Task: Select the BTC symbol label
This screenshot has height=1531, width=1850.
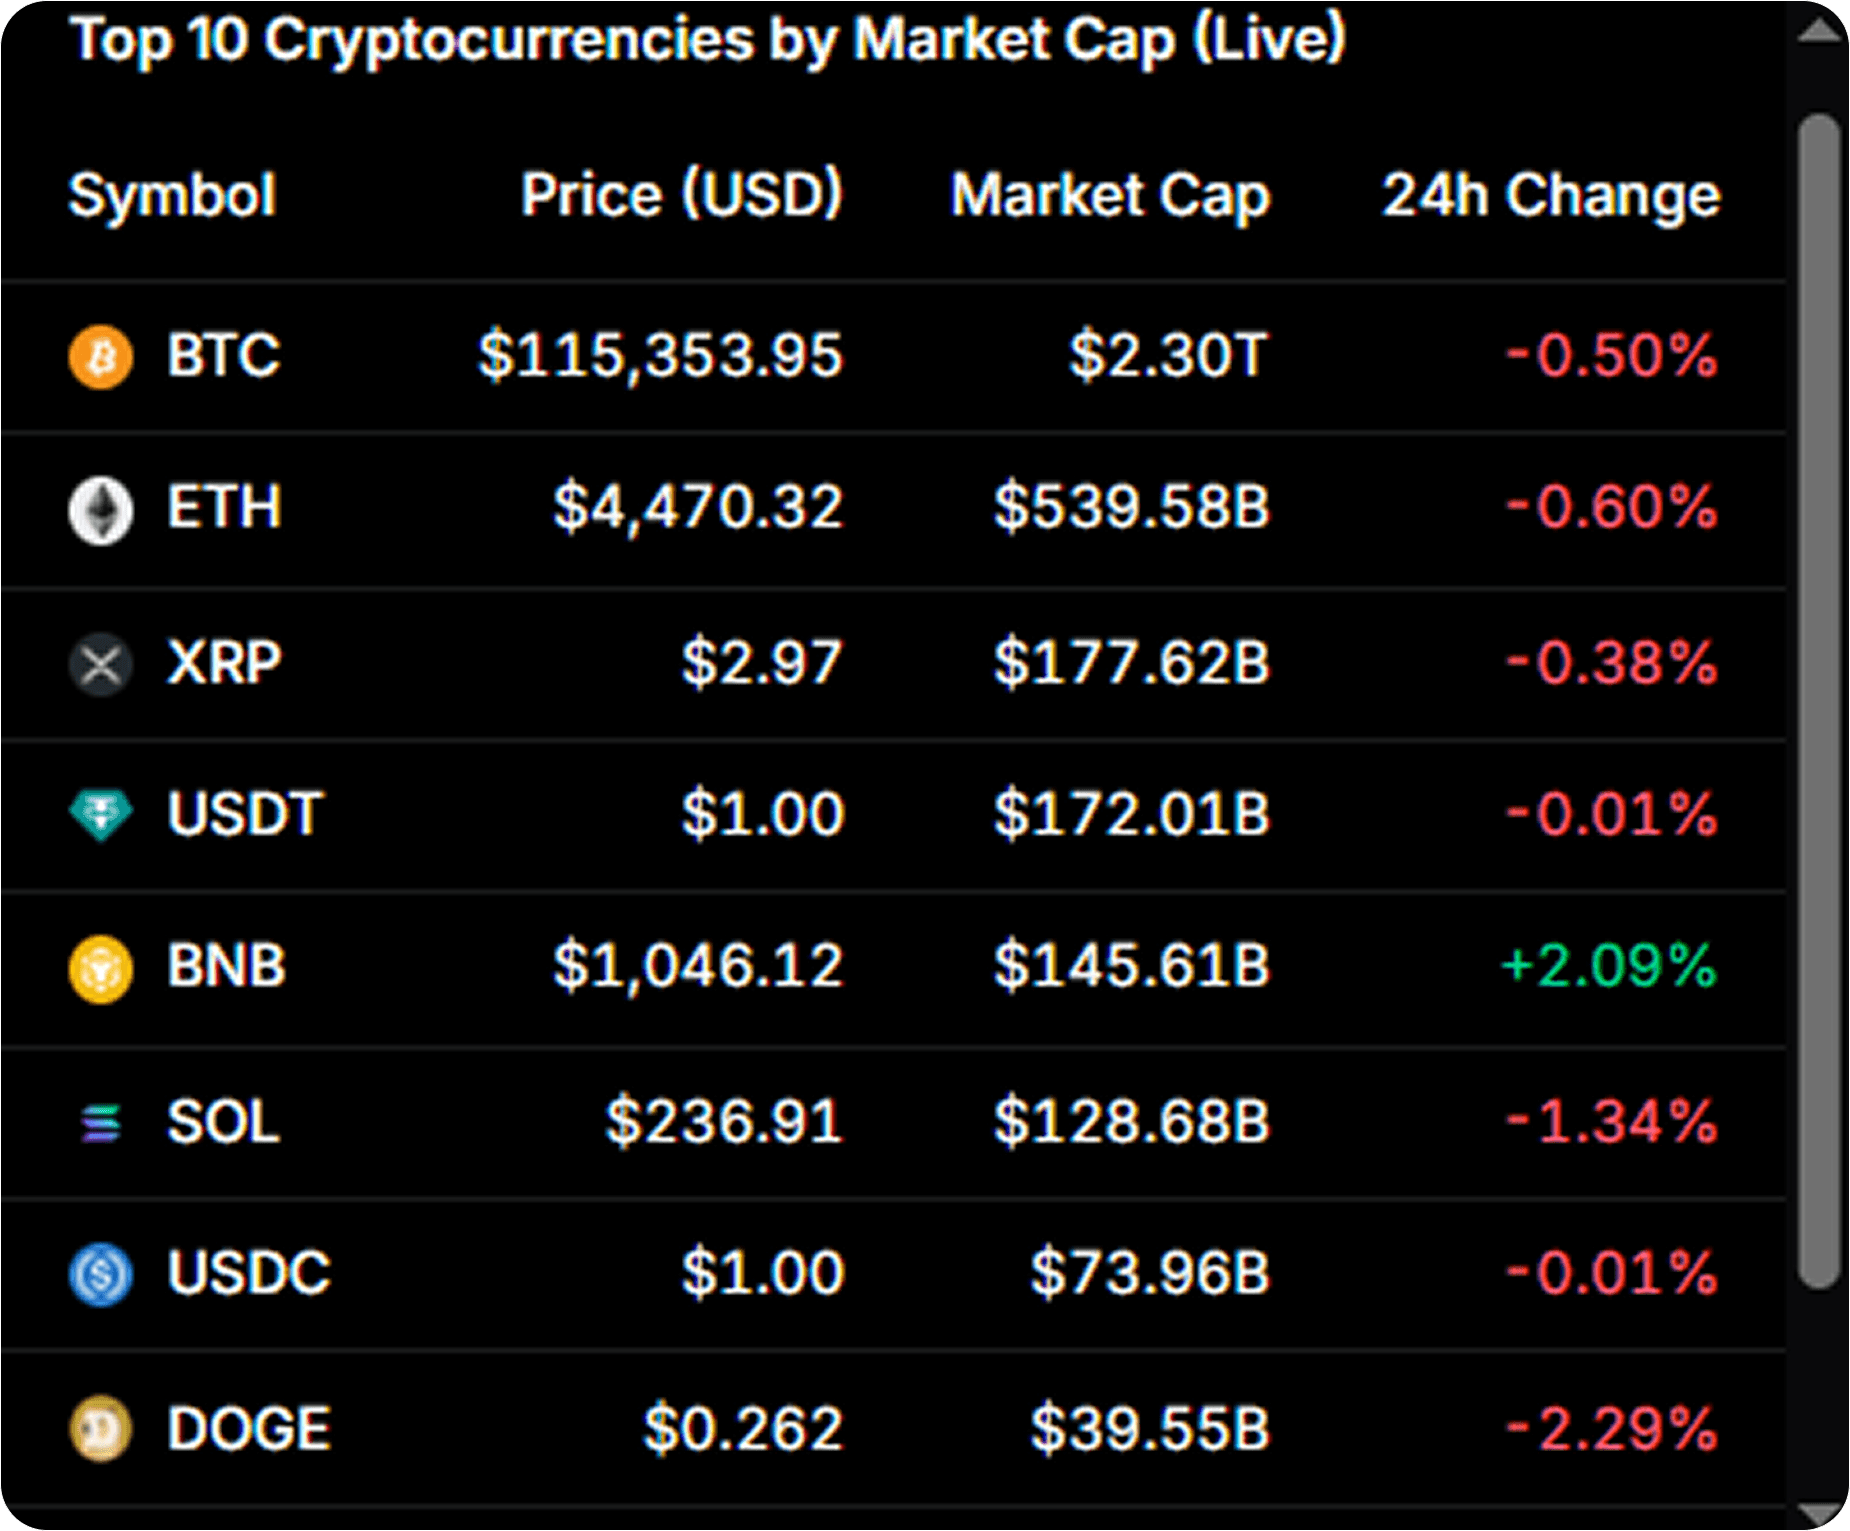Action: (x=224, y=355)
